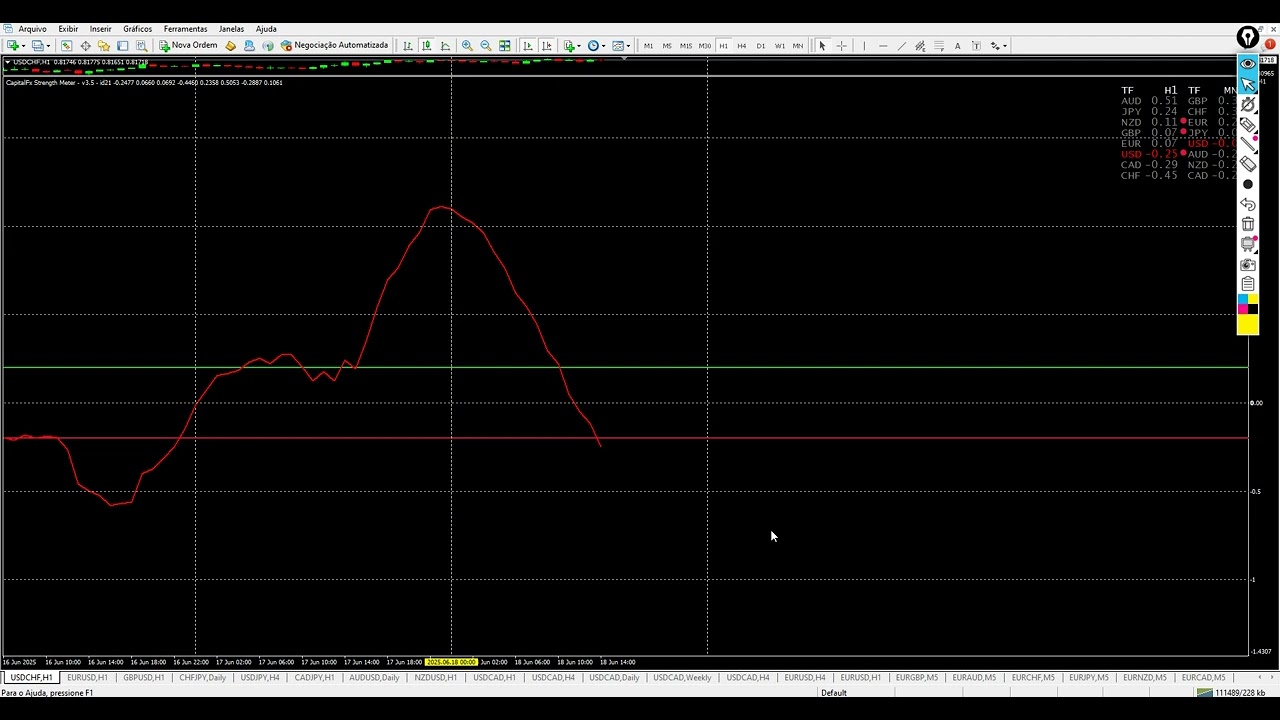Select the M1 timeframe
Viewport: 1280px width, 720px height.
point(648,45)
